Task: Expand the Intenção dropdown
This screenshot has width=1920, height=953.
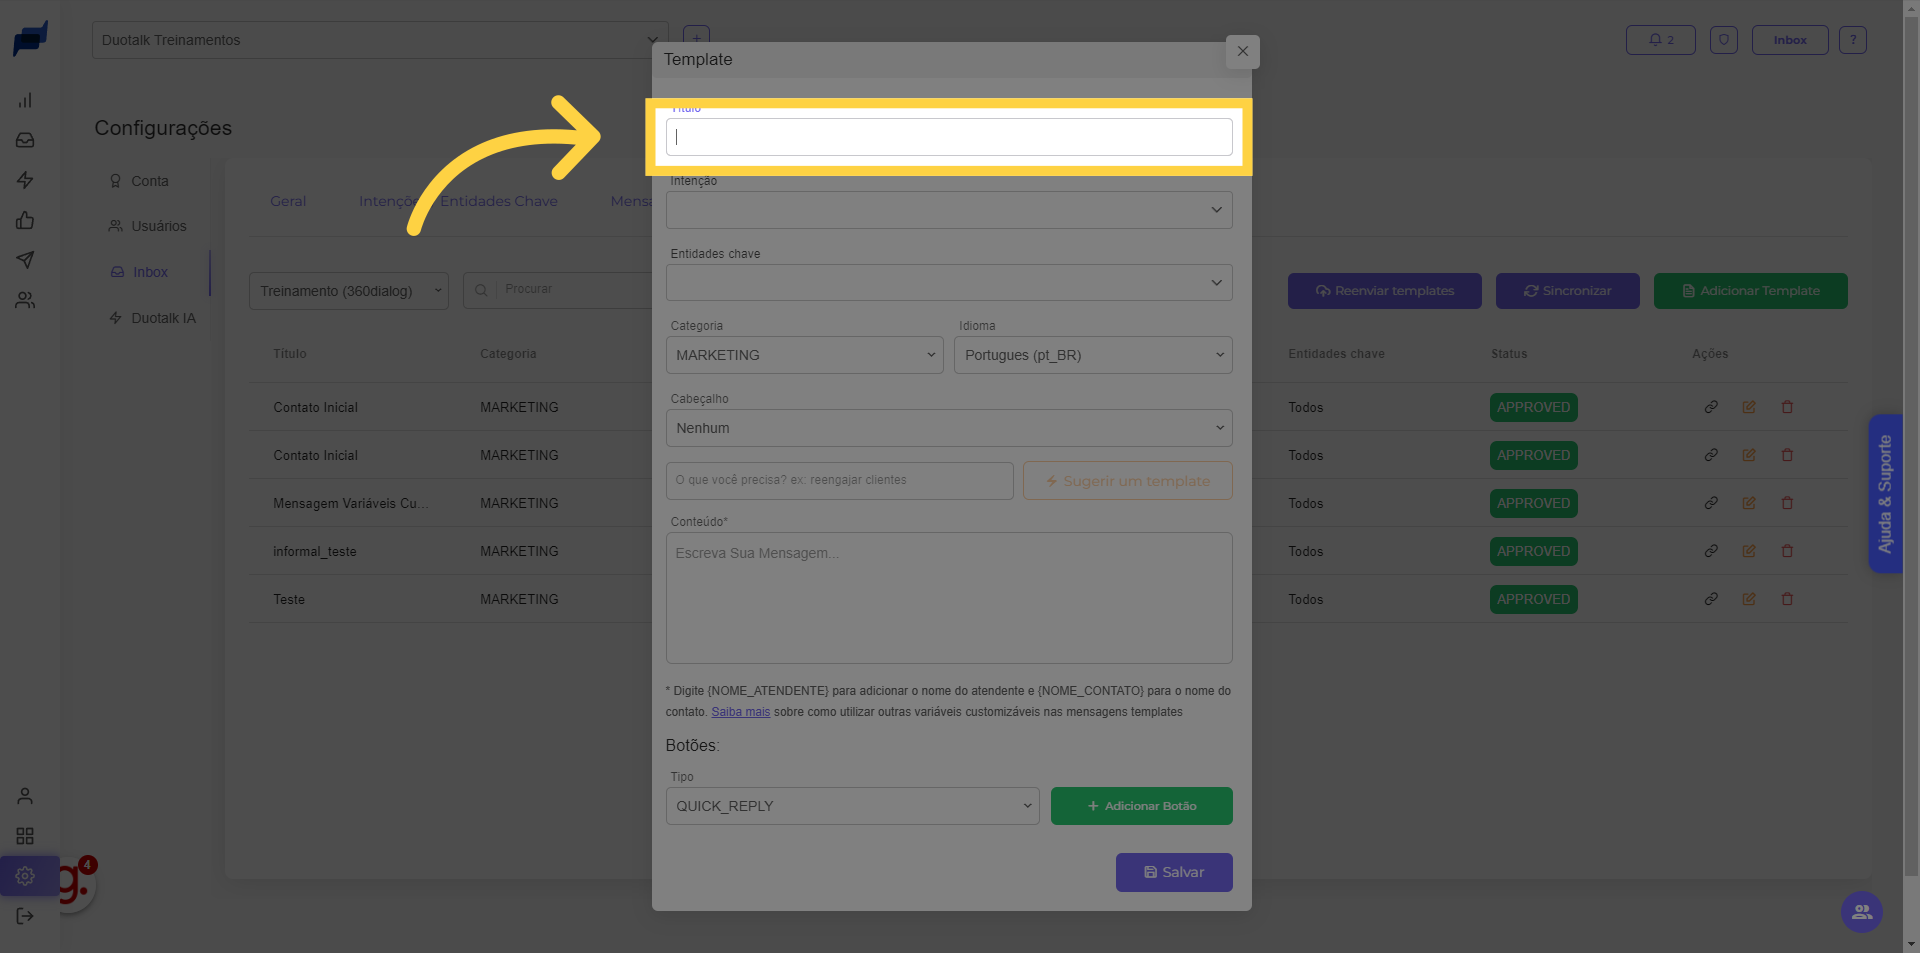Action: coord(948,210)
